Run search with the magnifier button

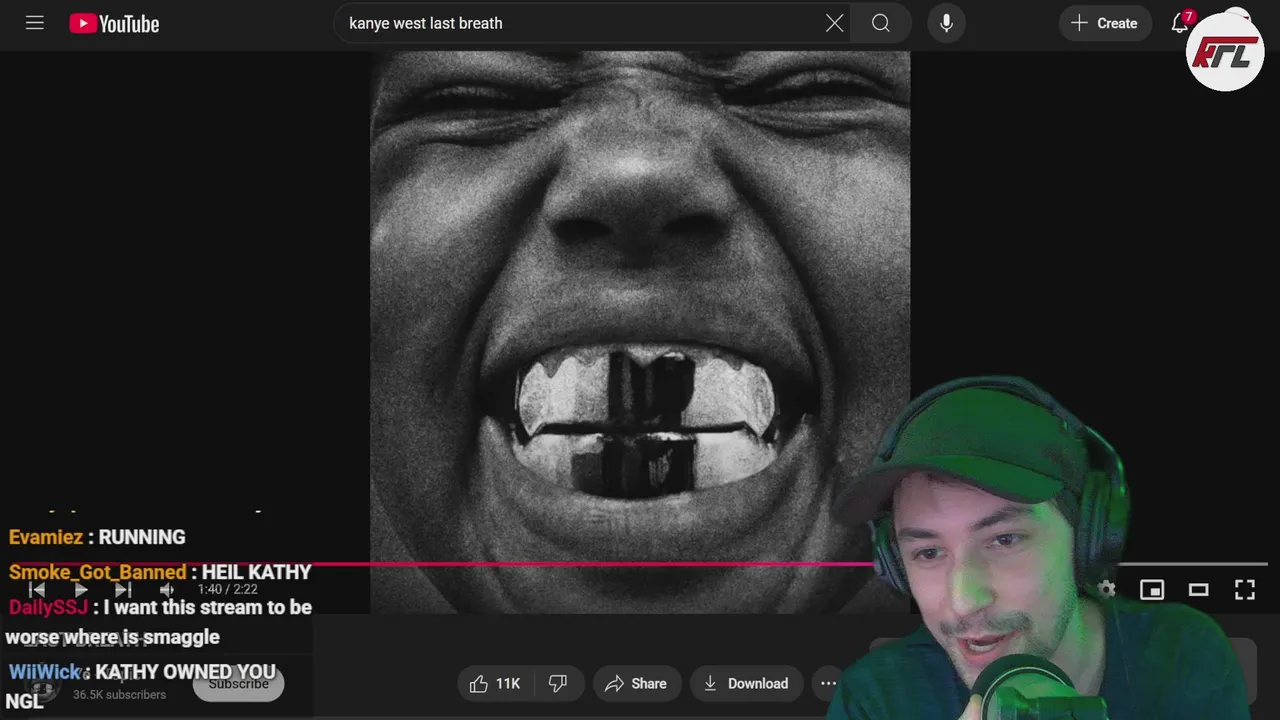point(880,23)
